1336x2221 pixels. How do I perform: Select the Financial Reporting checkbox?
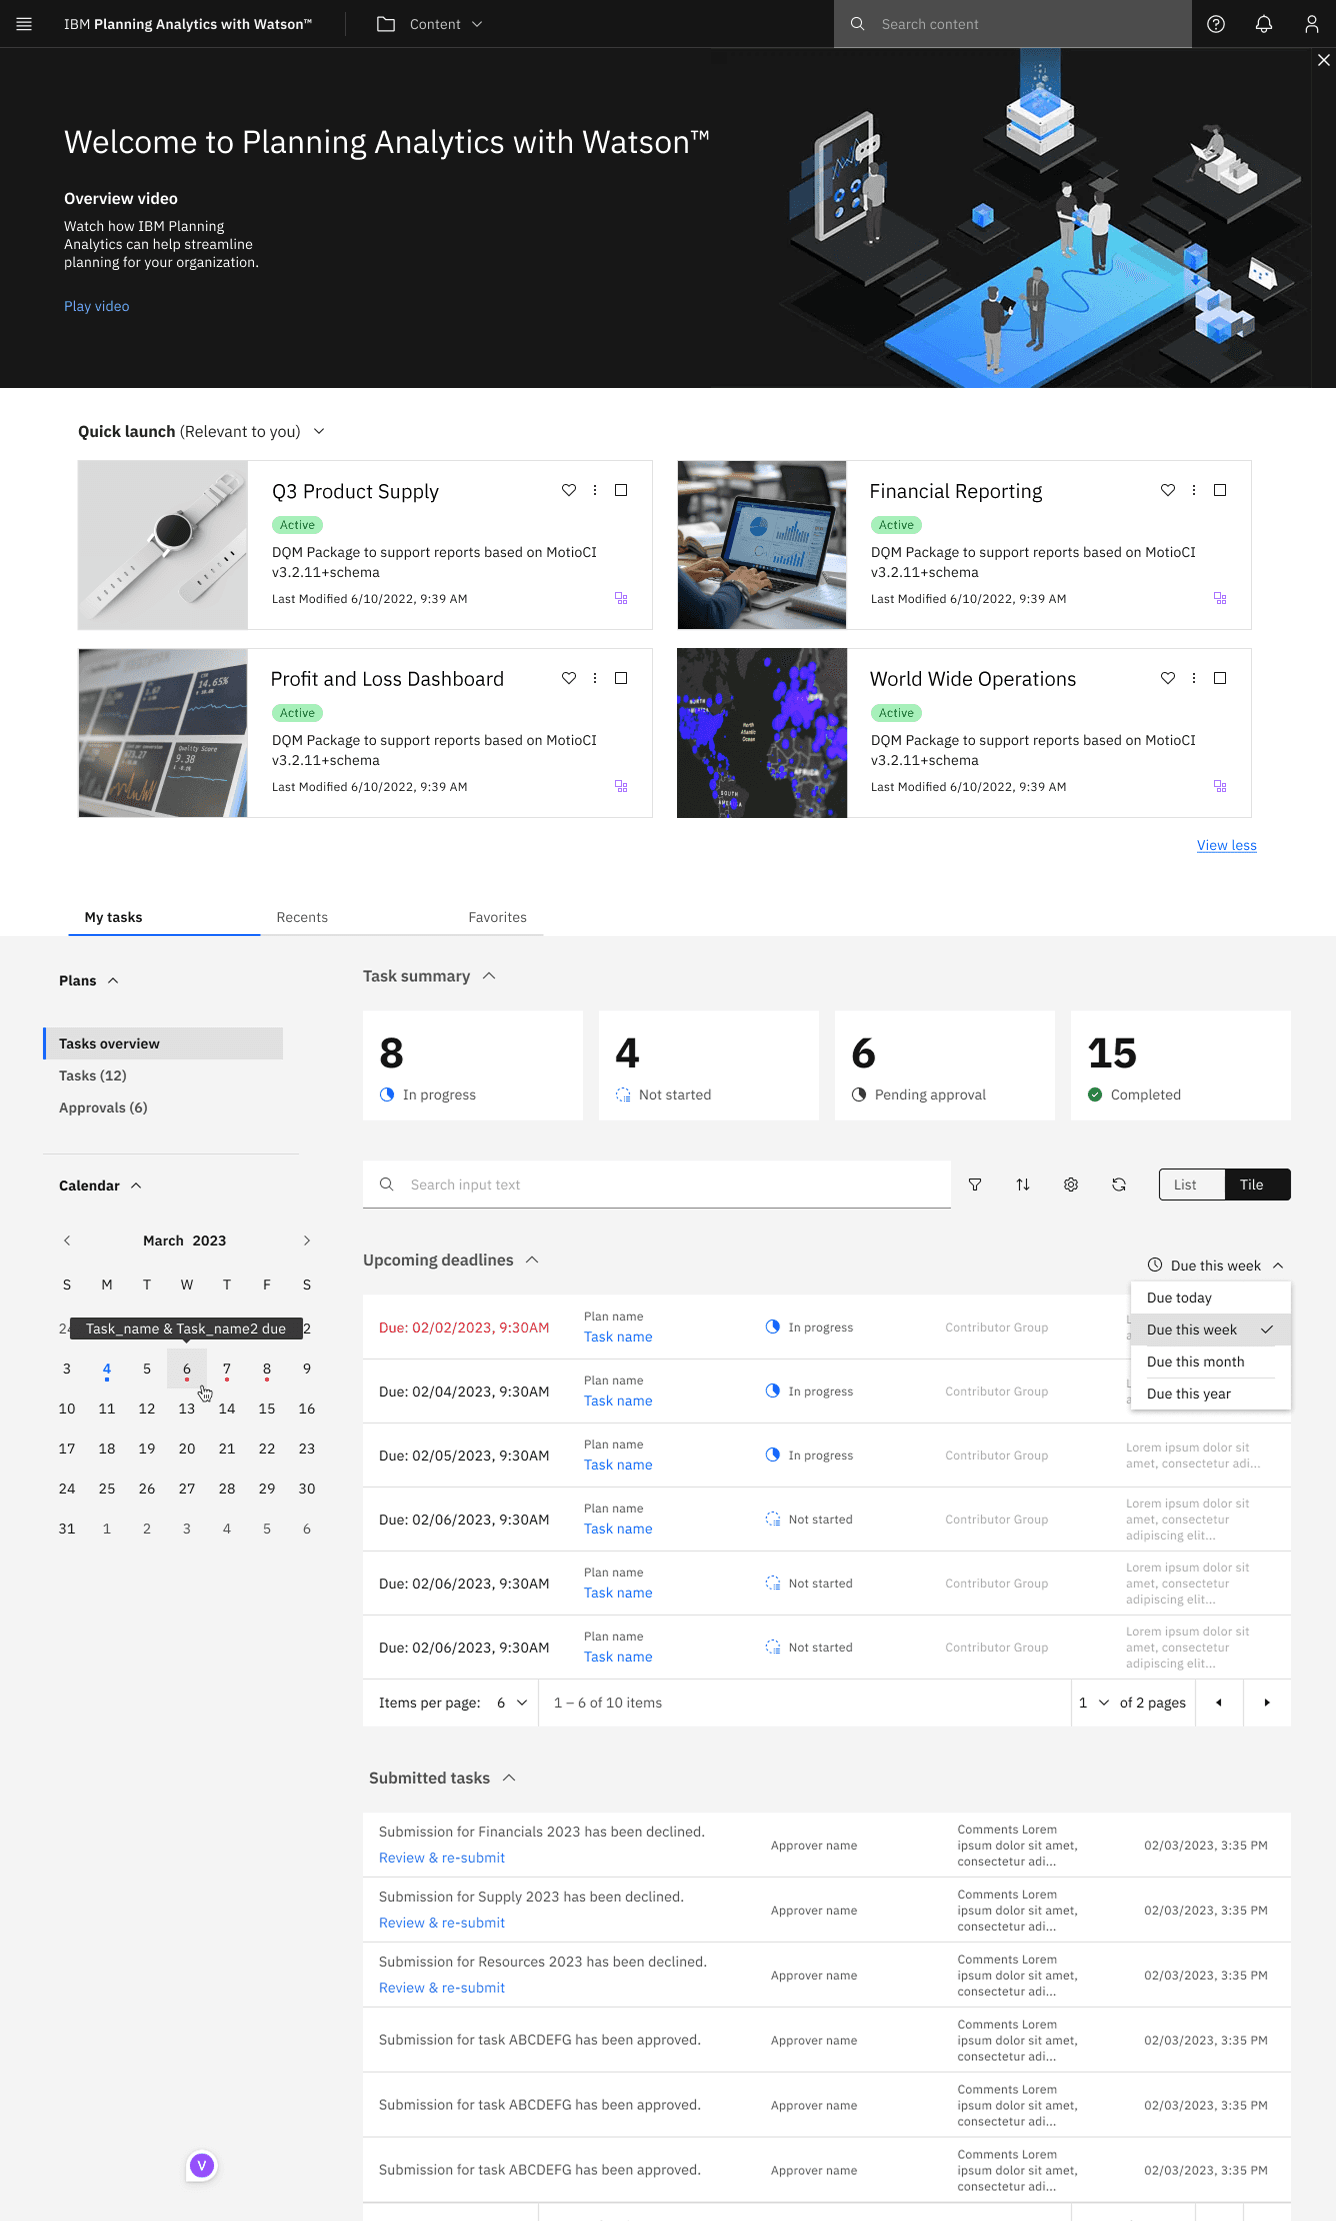click(x=1220, y=490)
